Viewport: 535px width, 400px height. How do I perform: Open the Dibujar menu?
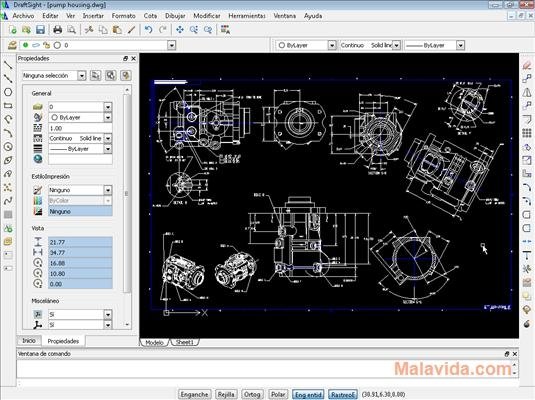175,16
